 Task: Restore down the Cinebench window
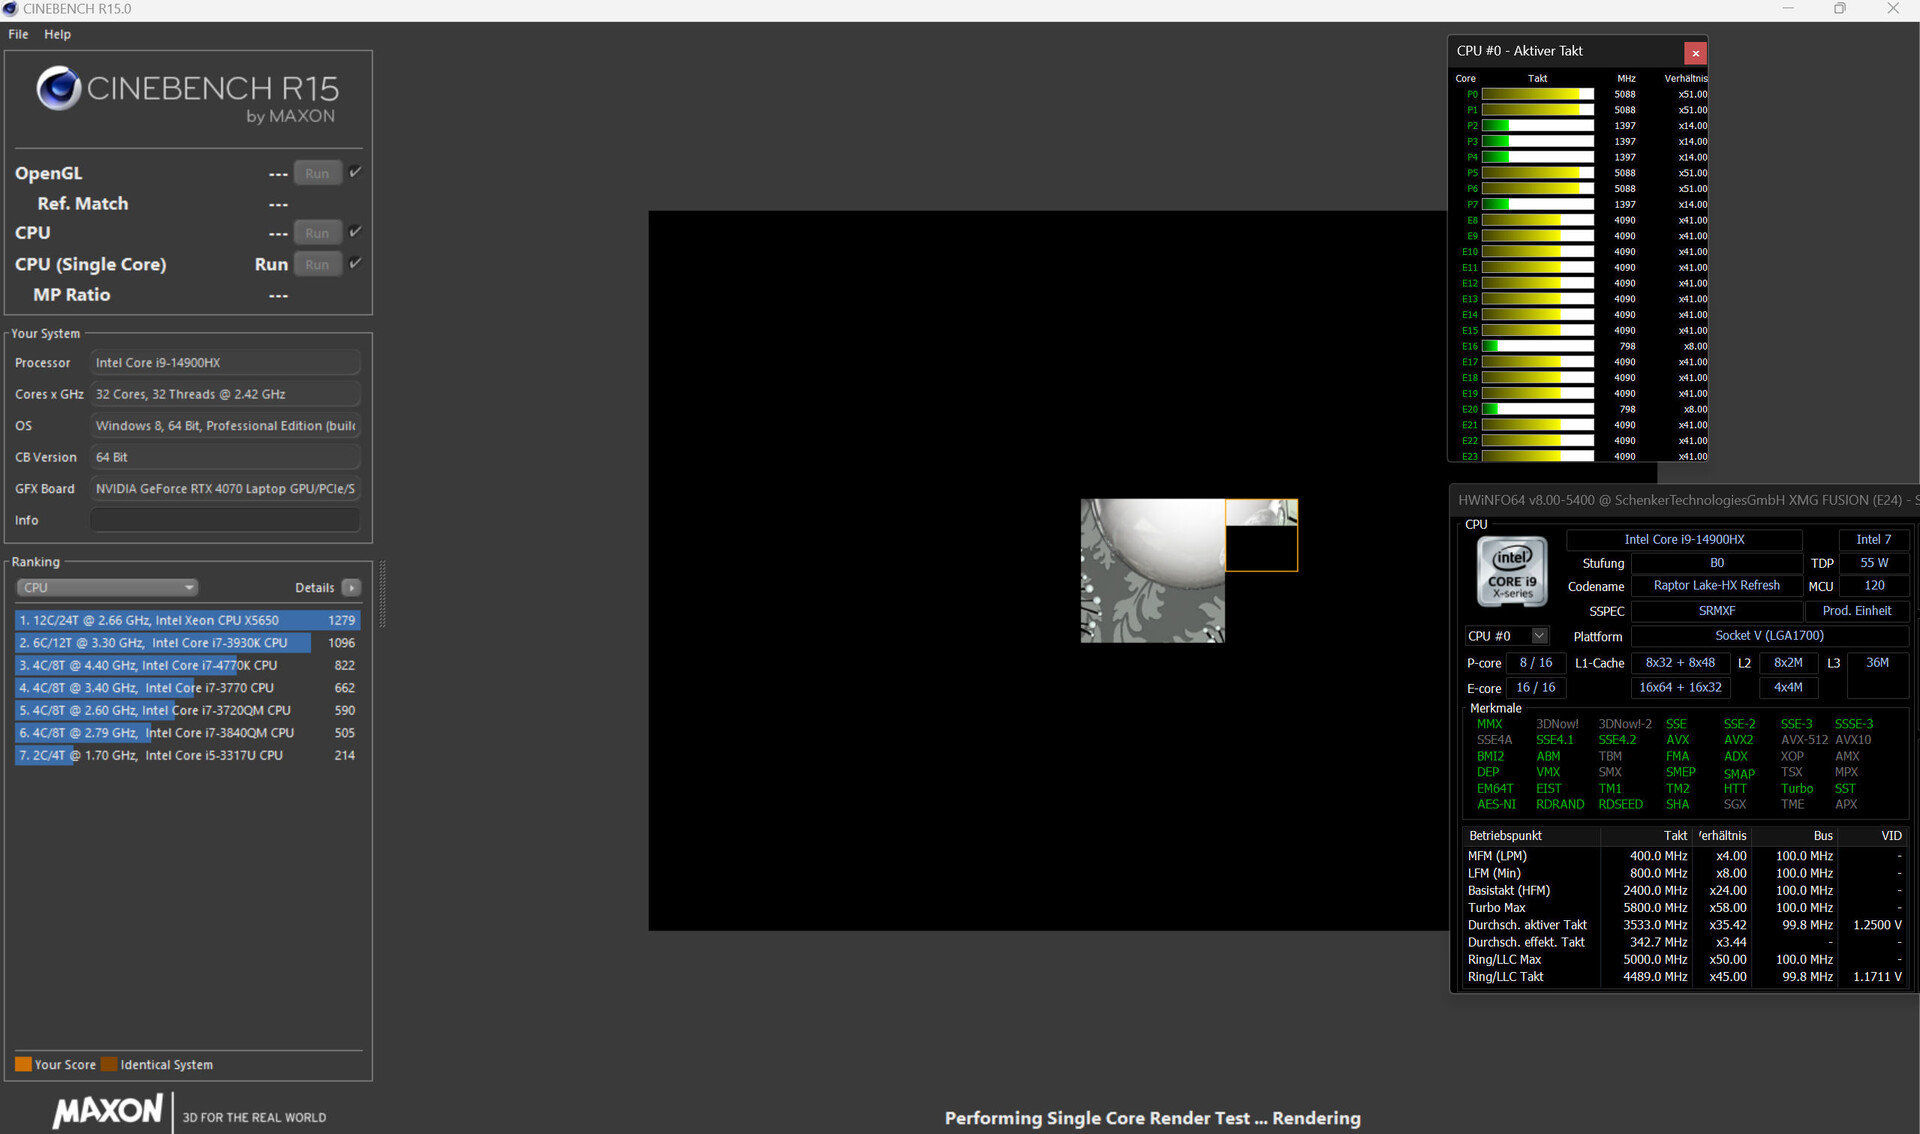(1840, 9)
